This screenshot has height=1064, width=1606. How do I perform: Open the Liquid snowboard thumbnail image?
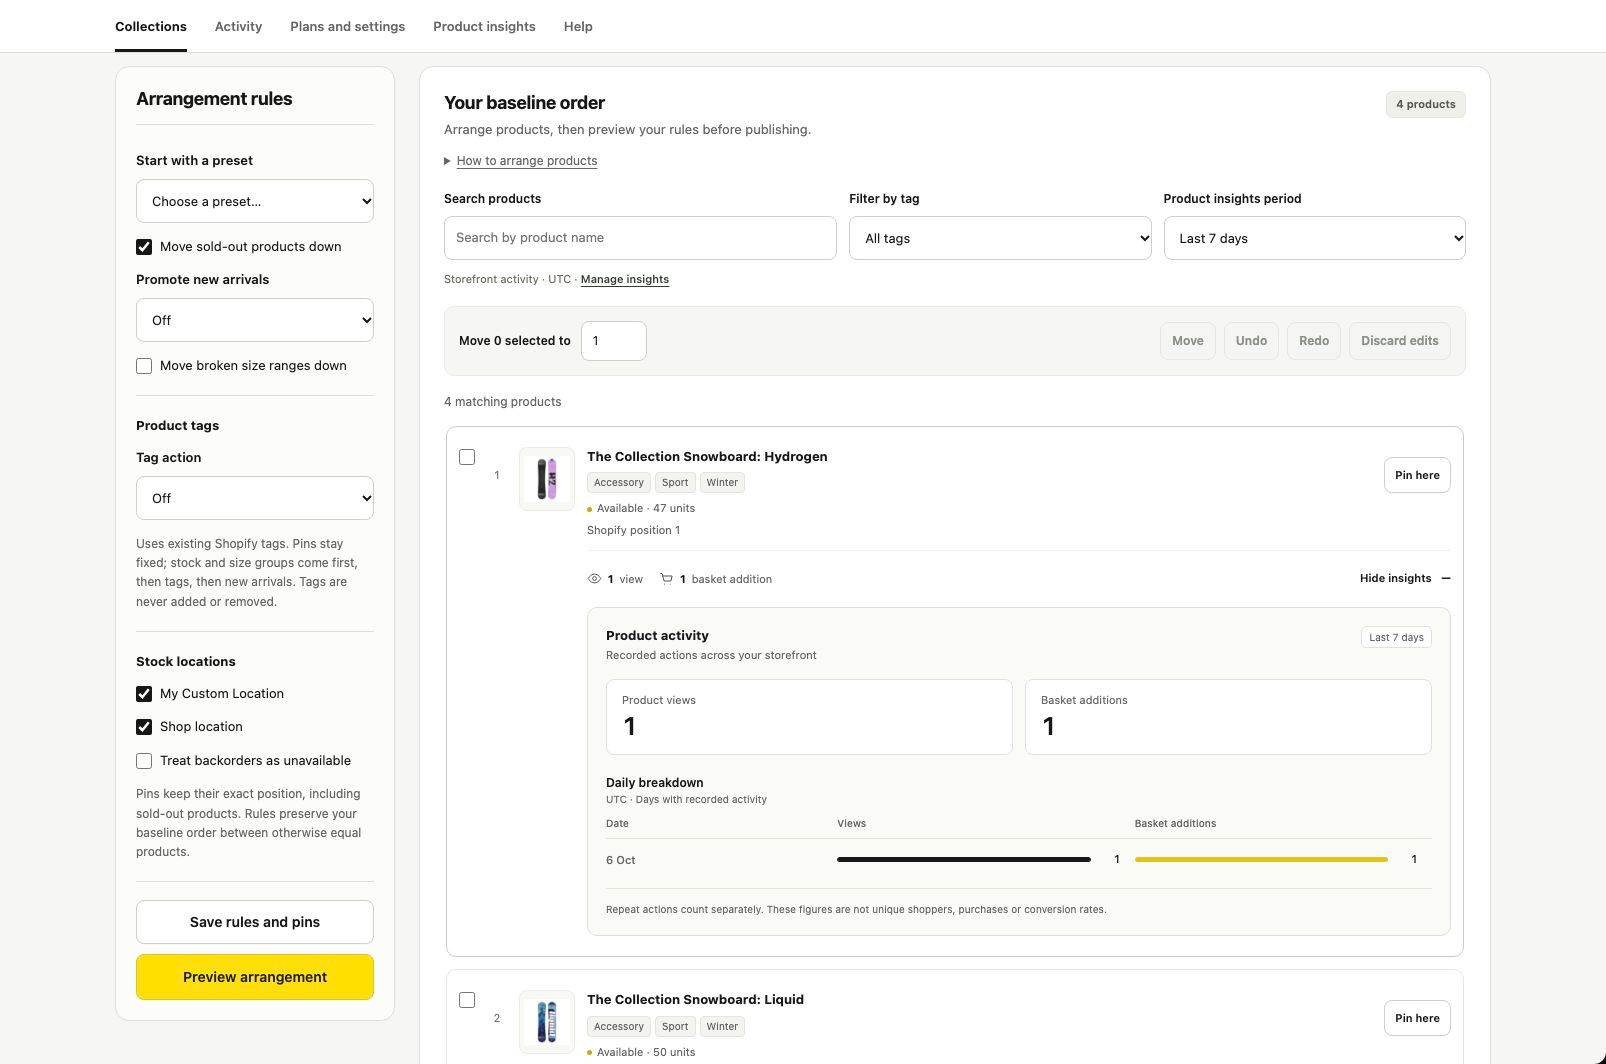[547, 1022]
